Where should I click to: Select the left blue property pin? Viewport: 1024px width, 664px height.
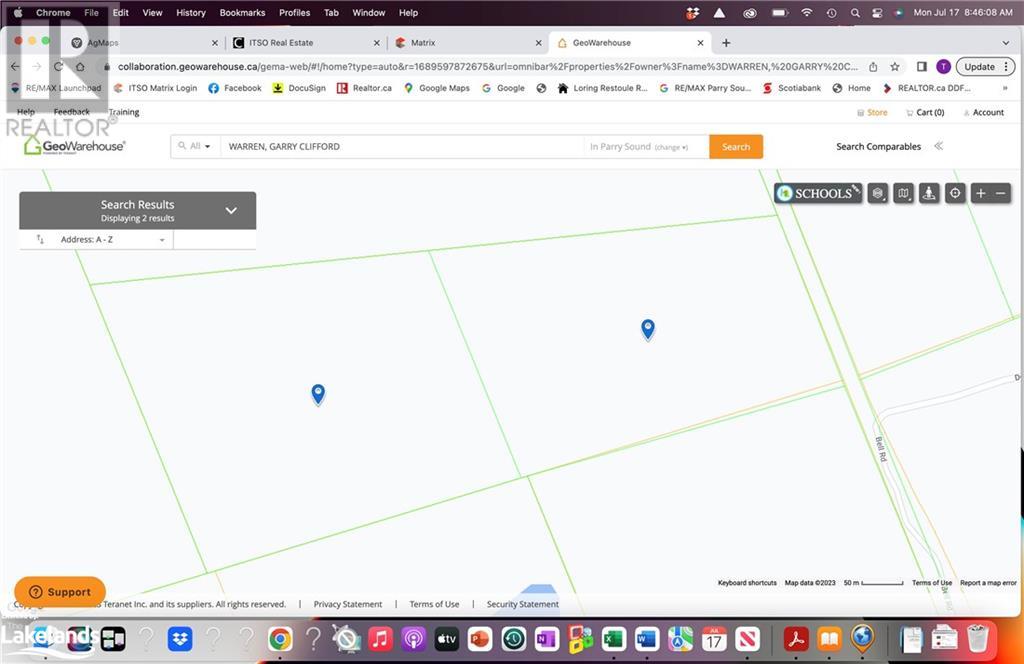click(x=318, y=393)
